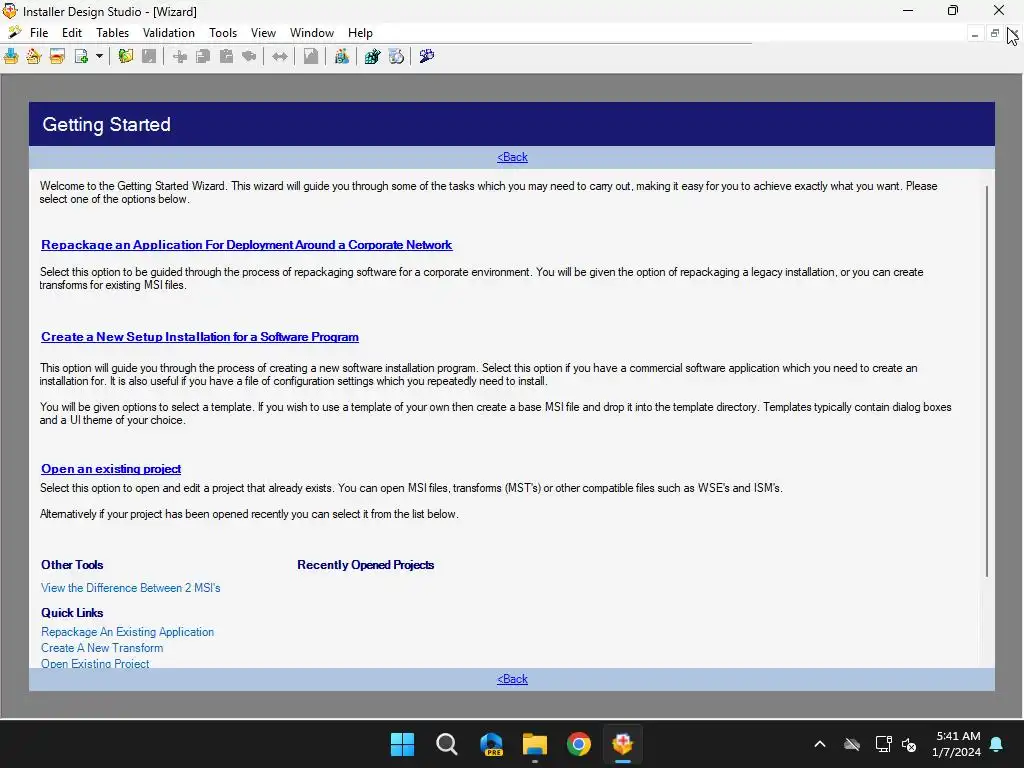Viewport: 1024px width, 768px height.
Task: Open the dropdown arrow beside the new document icon
Action: pos(99,57)
